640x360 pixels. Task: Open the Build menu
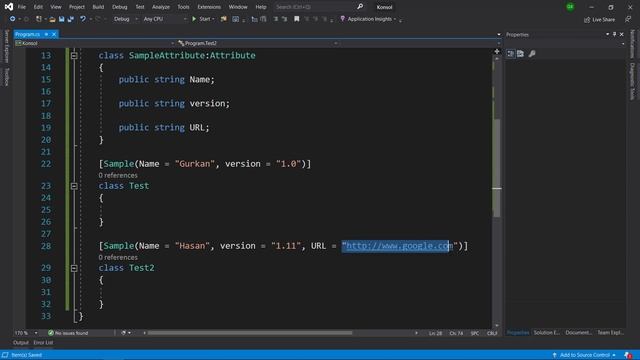[98, 7]
